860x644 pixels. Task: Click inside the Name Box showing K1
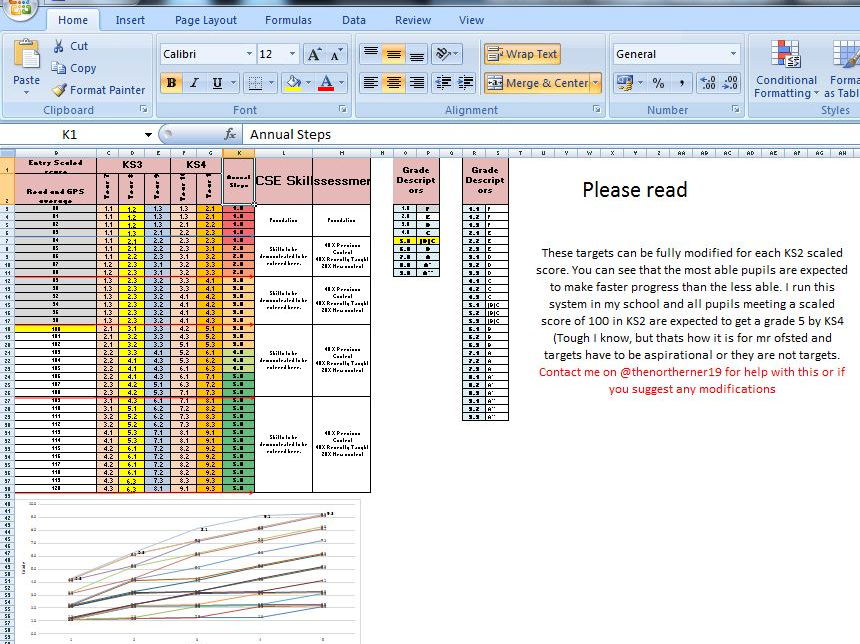click(70, 133)
